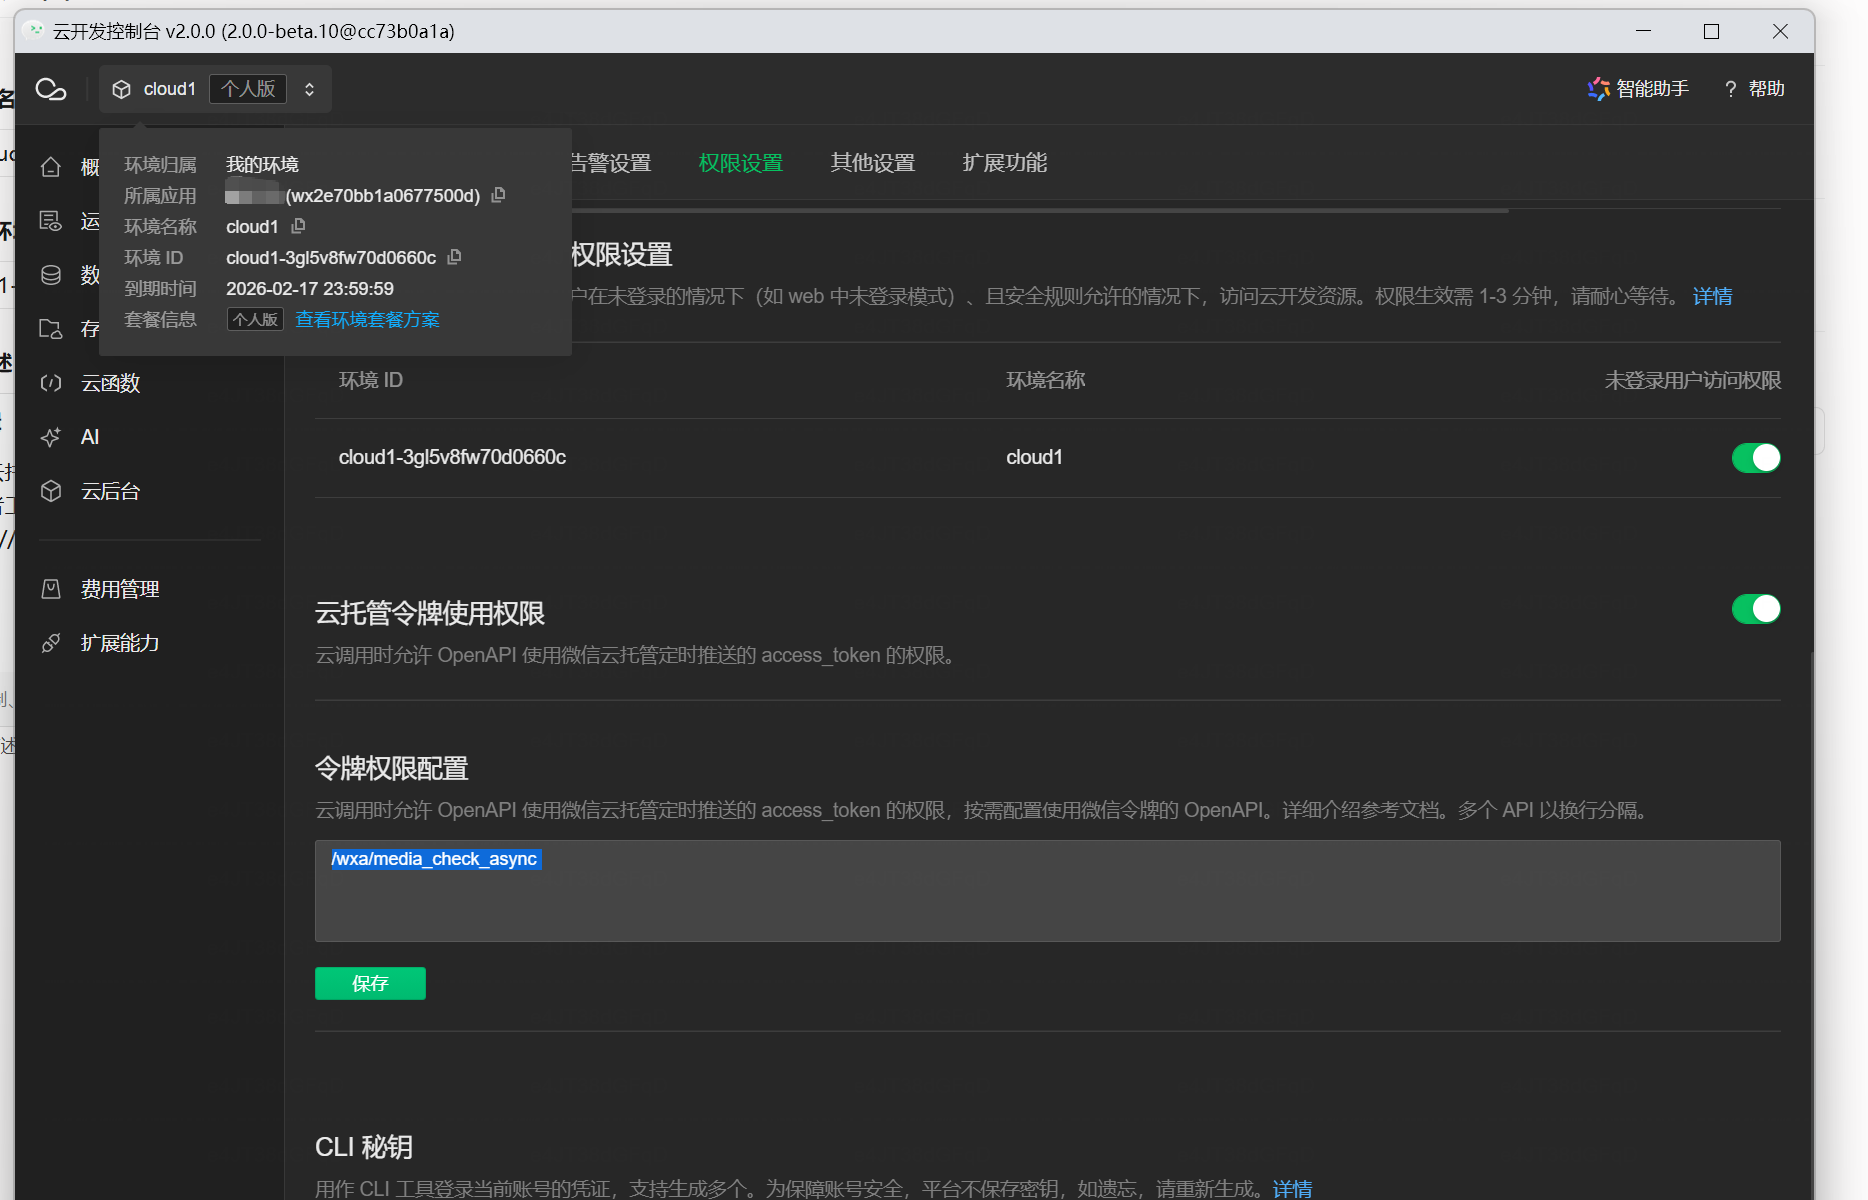Open 扩展能力 in the sidebar
This screenshot has height=1200, width=1868.
(120, 643)
